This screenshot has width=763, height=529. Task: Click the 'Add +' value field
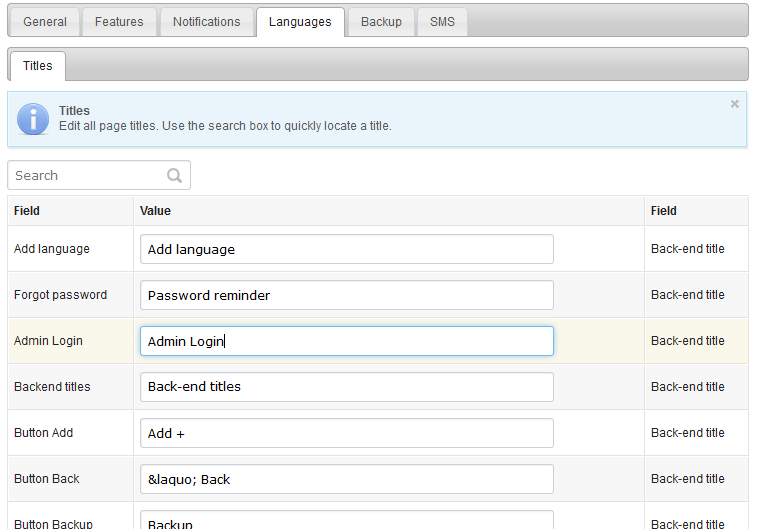[347, 433]
